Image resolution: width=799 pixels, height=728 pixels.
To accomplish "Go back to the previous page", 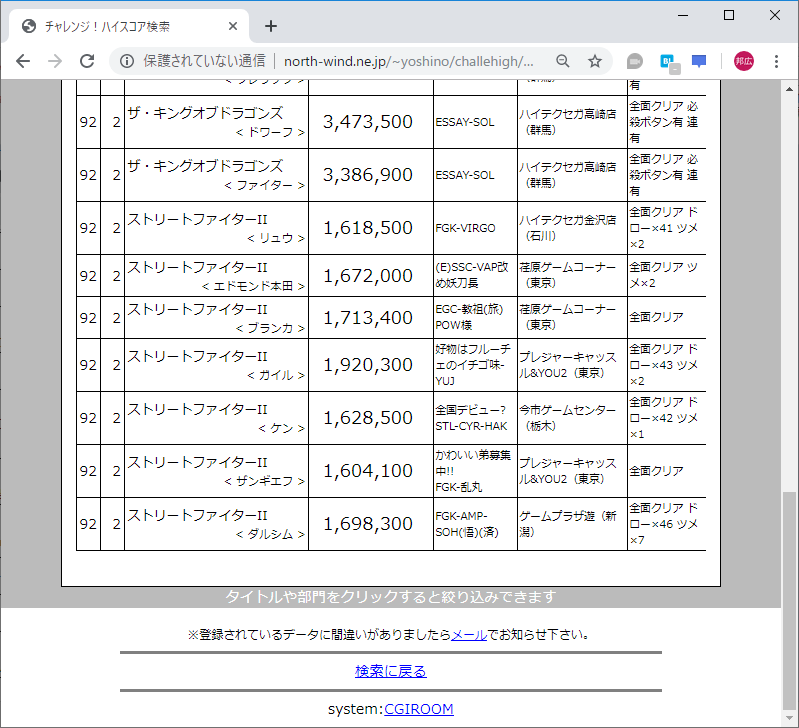I will (x=23, y=61).
